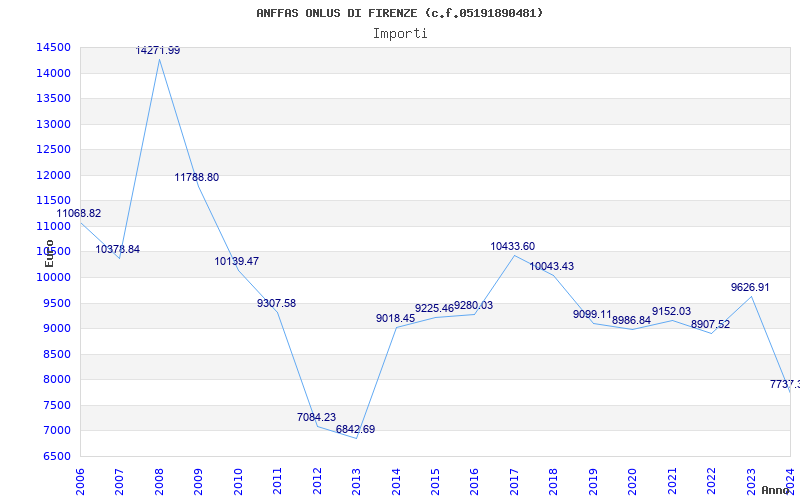Click the 2017 x-axis year label
The image size is (800, 500).
click(x=514, y=481)
